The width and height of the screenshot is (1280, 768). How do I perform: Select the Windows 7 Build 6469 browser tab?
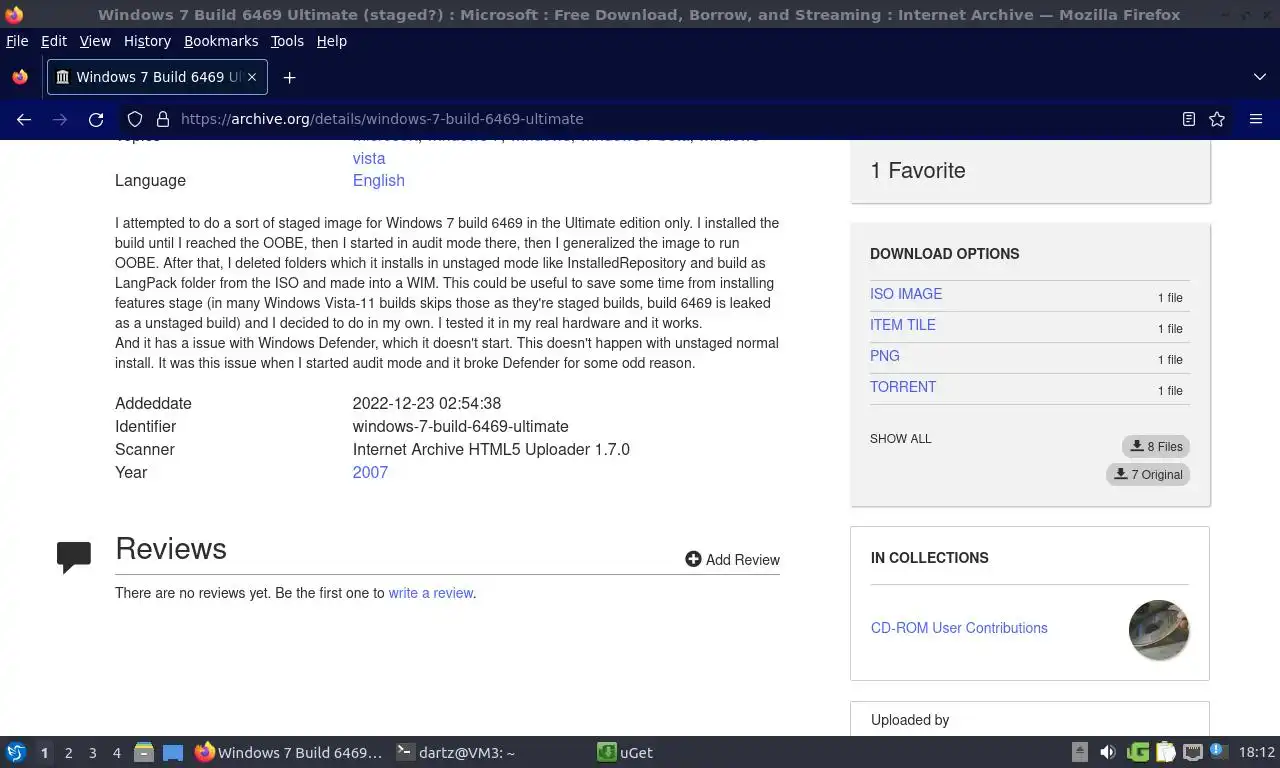coord(157,77)
